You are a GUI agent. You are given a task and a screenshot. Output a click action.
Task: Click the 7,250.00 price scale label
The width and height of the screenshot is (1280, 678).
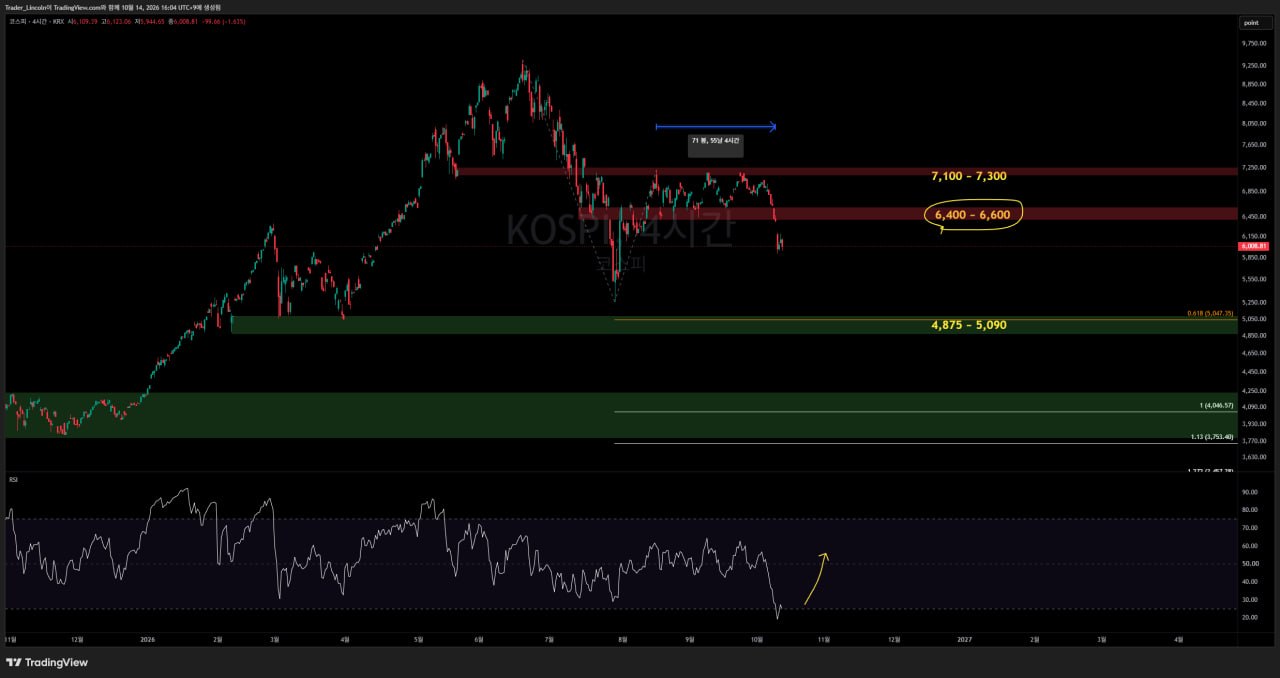1255,167
